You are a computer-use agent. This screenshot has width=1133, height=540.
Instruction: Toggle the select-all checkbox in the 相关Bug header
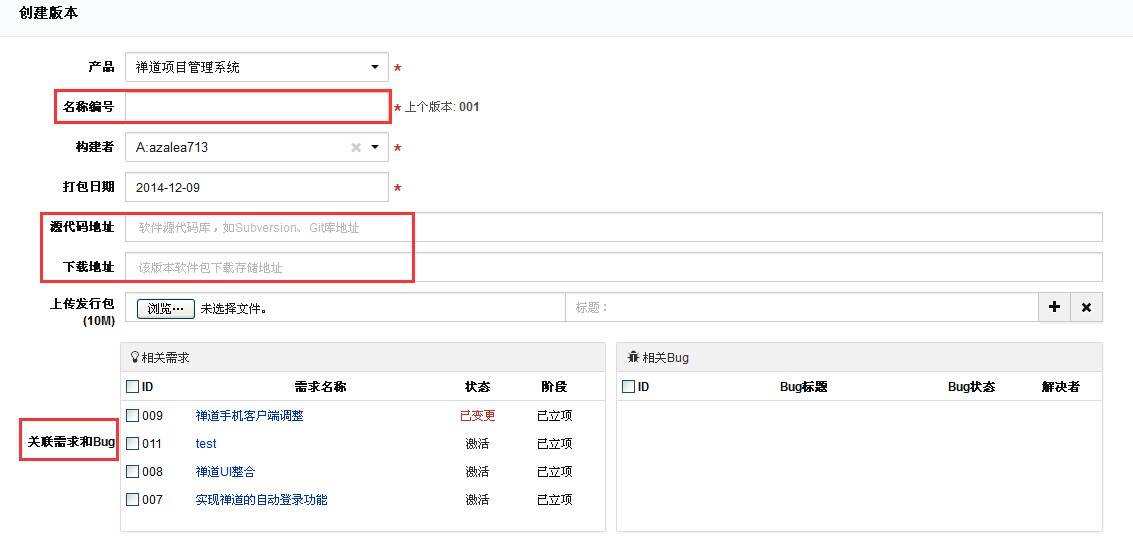(x=628, y=387)
